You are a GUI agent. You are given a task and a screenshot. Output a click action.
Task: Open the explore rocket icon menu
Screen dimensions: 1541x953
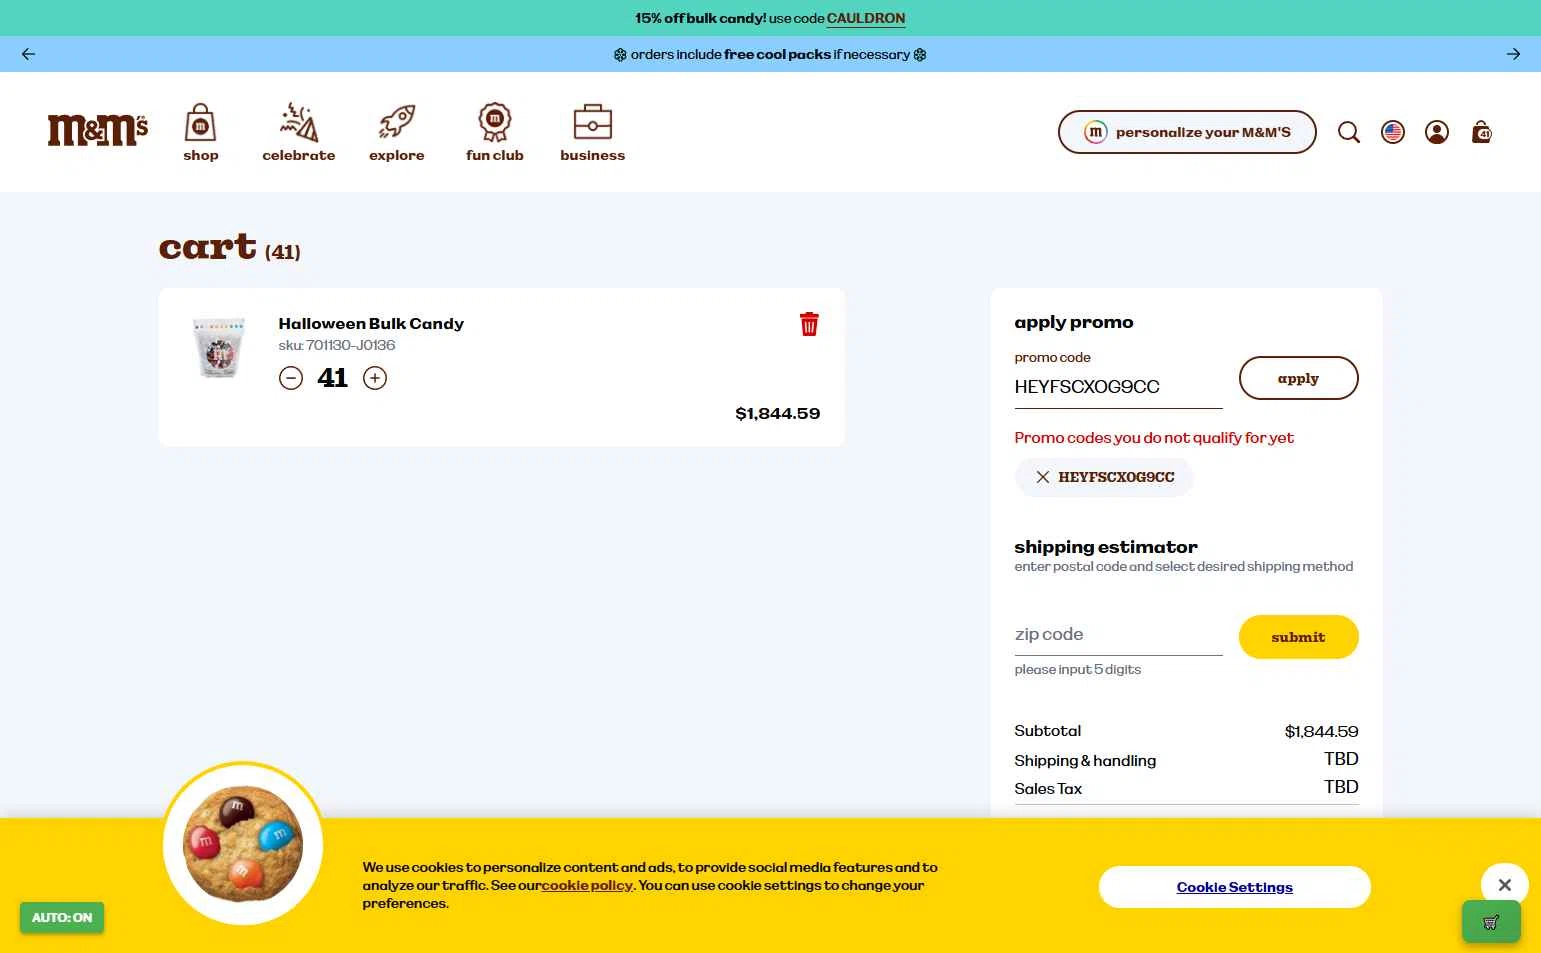pyautogui.click(x=396, y=132)
